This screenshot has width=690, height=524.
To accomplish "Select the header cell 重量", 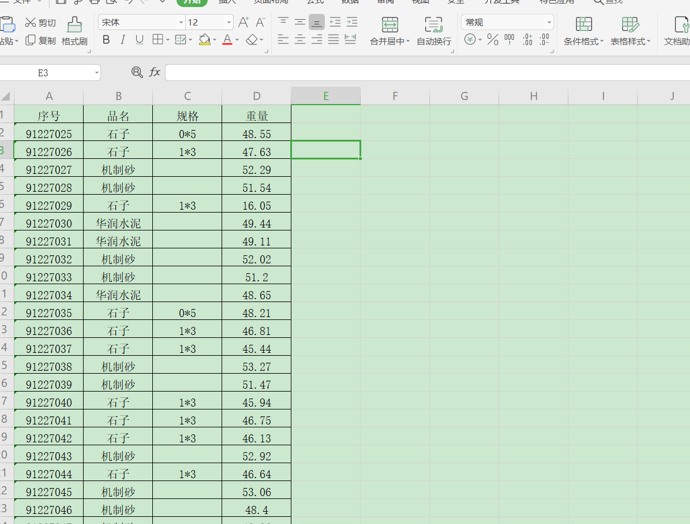I will click(x=257, y=115).
